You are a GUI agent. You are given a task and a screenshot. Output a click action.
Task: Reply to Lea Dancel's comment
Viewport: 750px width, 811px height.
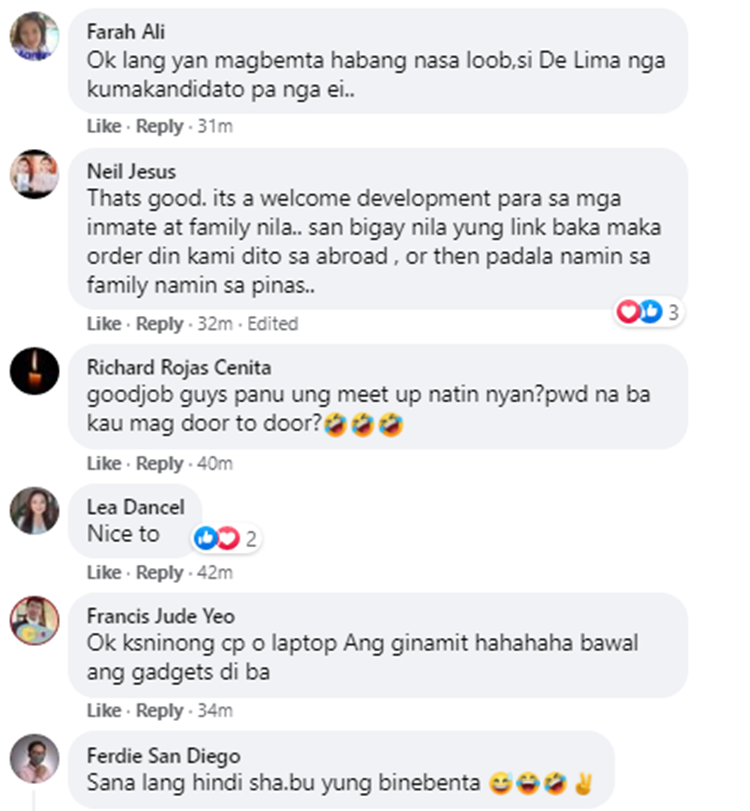(x=159, y=573)
